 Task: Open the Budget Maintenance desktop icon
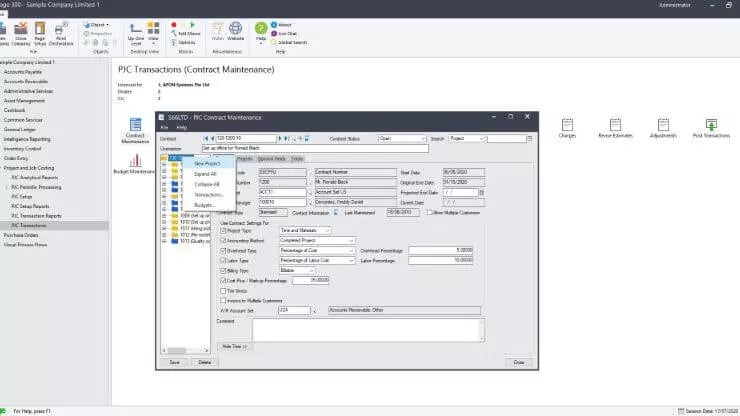(135, 164)
